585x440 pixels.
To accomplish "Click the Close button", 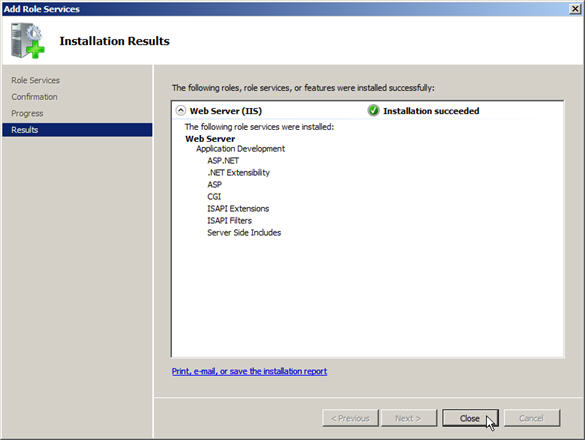I will [470, 418].
